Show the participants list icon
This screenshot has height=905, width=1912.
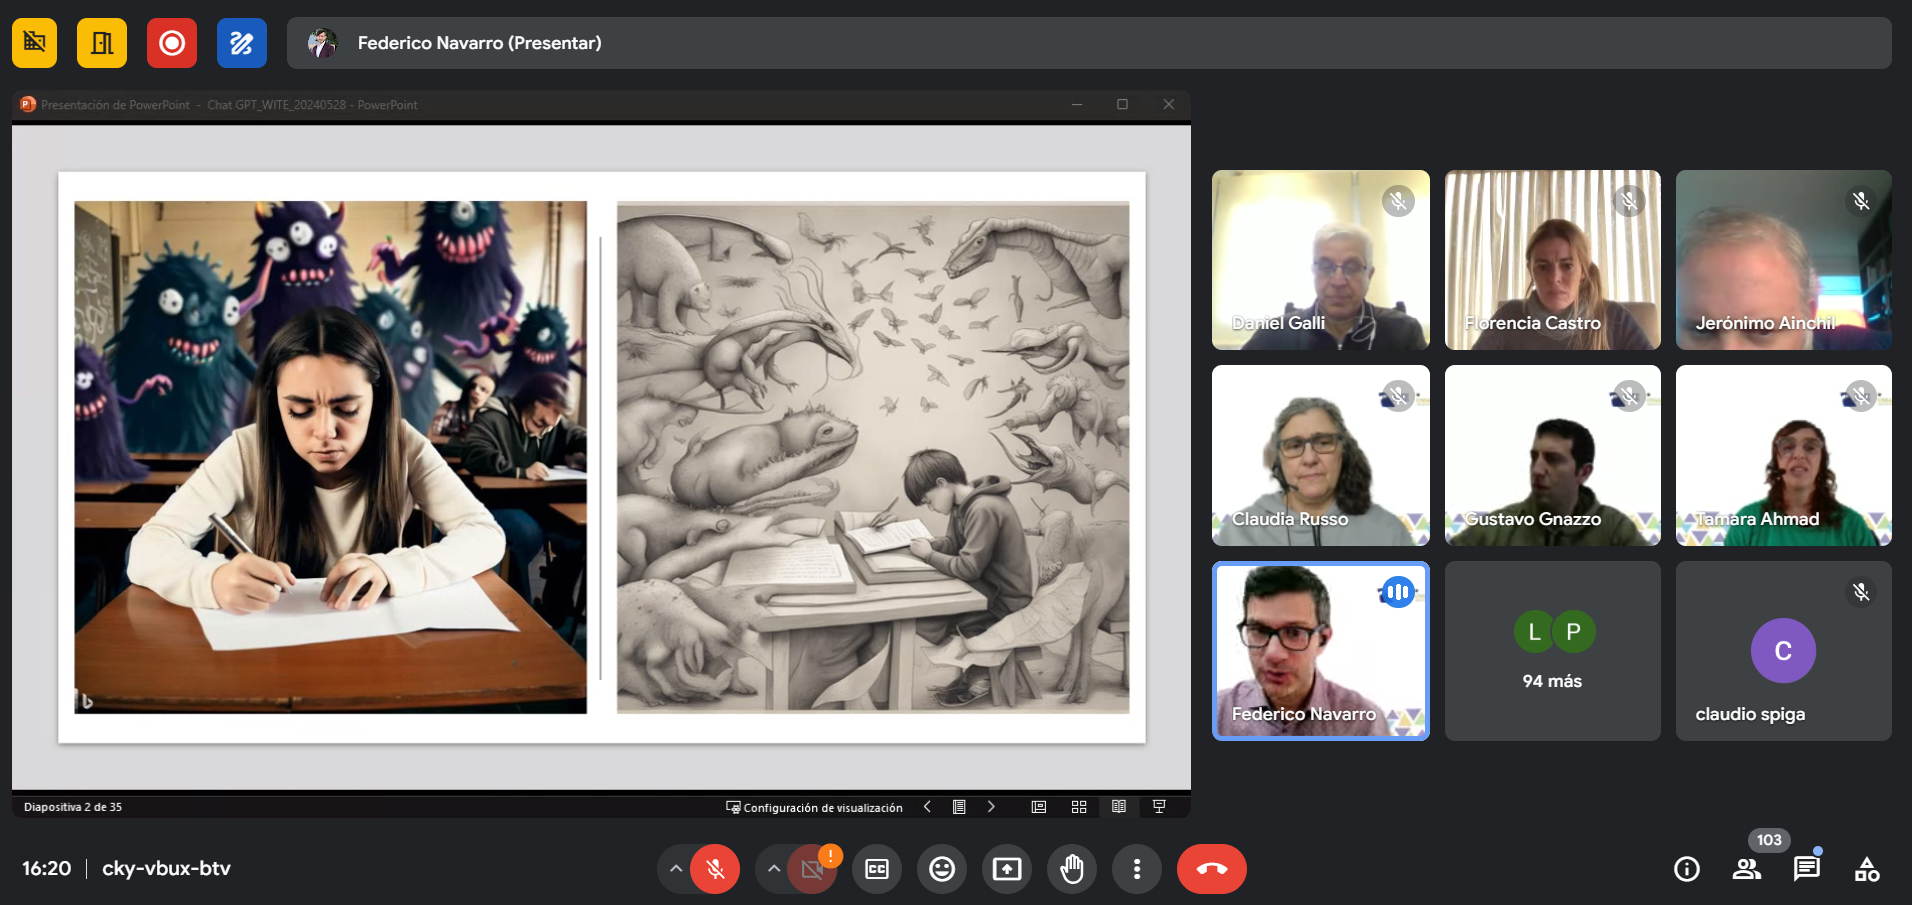click(x=1747, y=869)
